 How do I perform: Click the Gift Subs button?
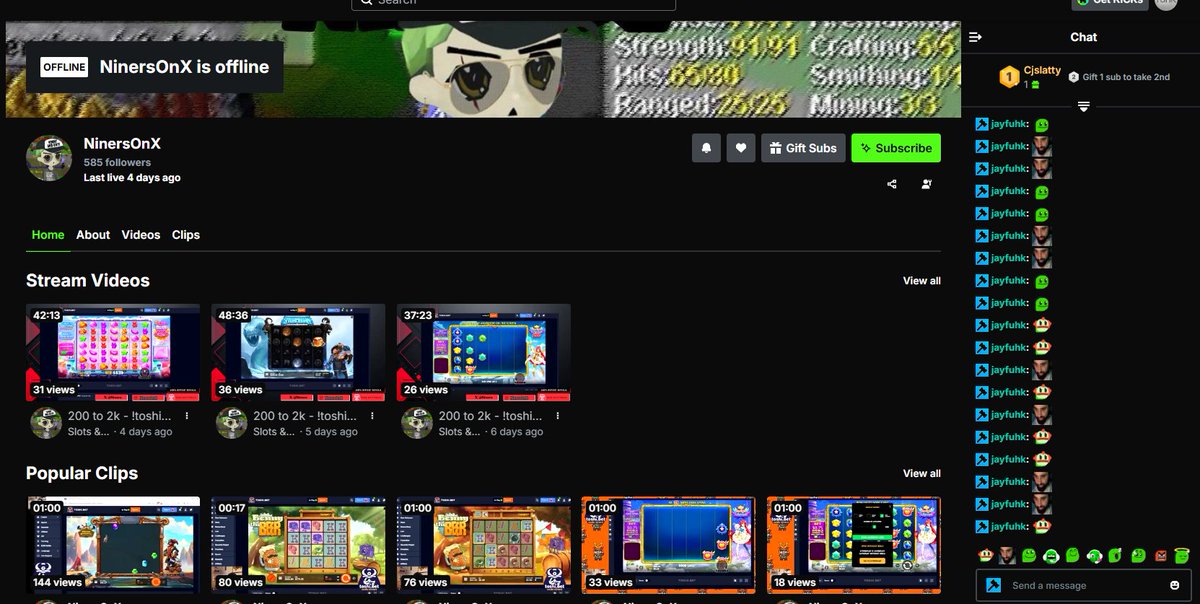pos(804,148)
